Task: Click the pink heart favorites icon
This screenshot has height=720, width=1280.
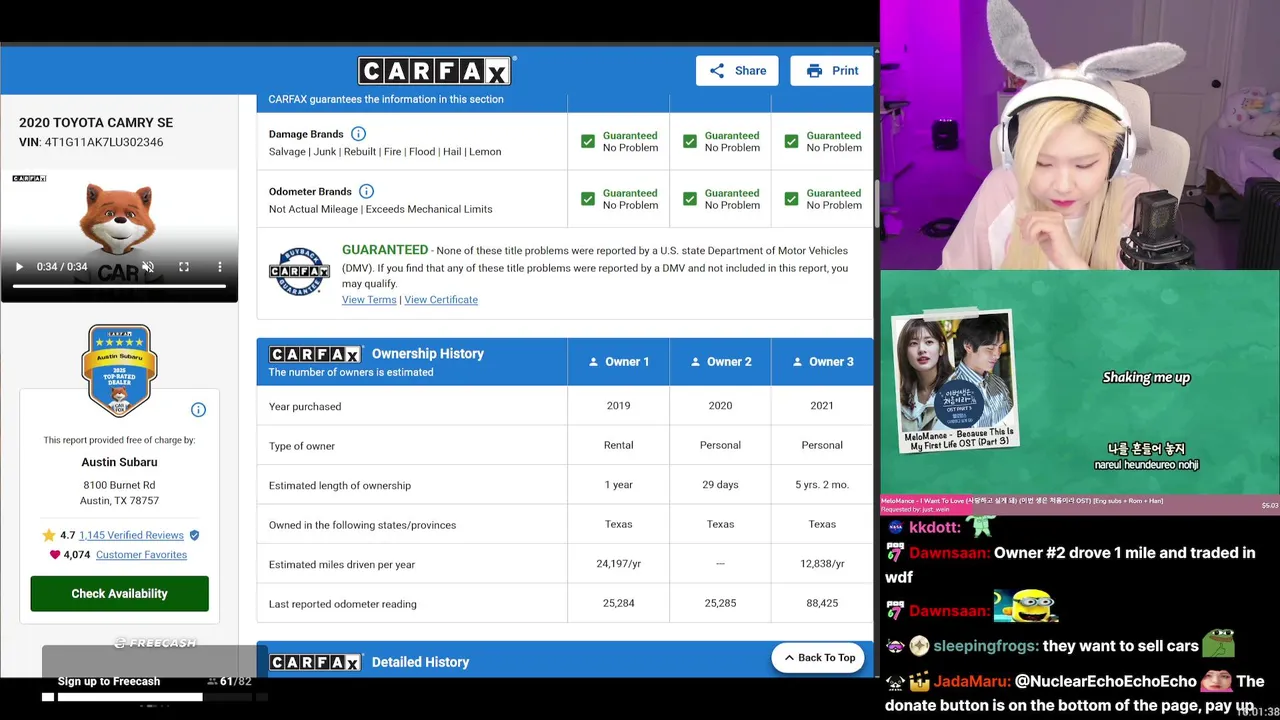Action: (55, 555)
